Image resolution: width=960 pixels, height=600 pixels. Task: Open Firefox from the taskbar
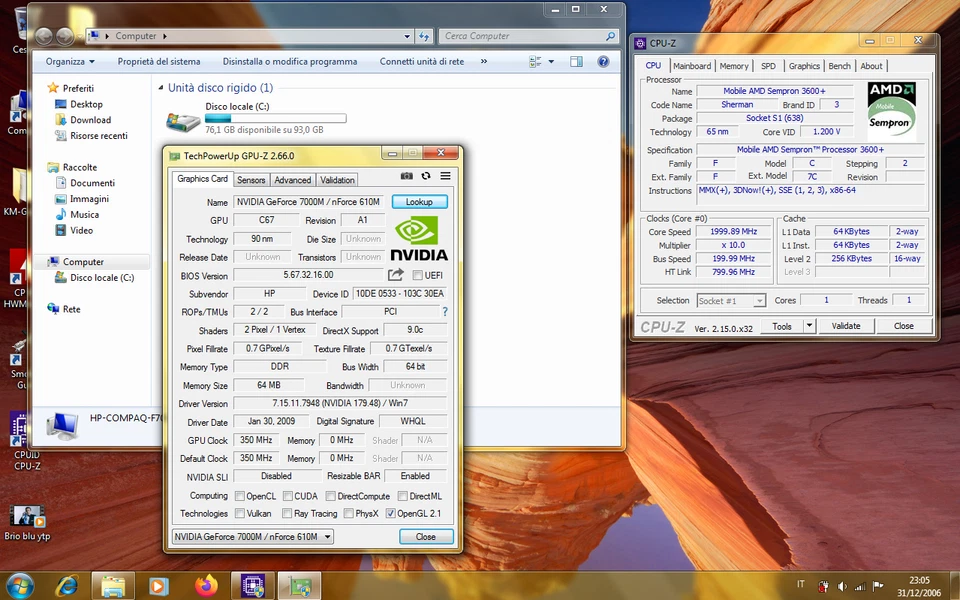click(x=206, y=585)
